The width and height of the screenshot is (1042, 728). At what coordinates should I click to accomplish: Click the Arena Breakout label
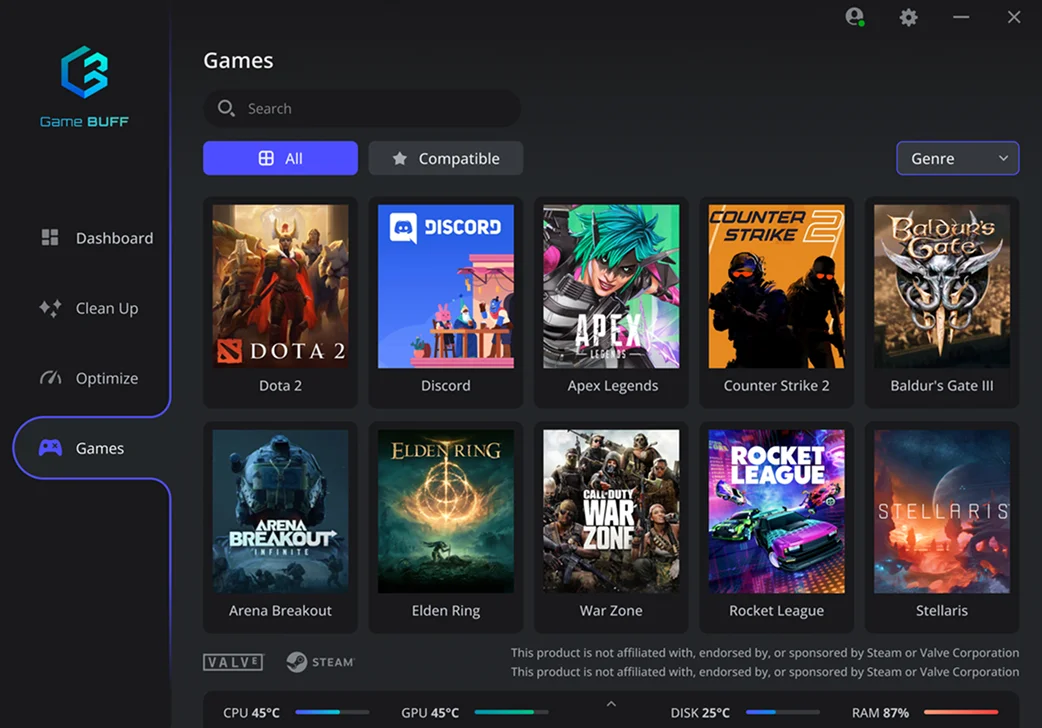tap(280, 610)
